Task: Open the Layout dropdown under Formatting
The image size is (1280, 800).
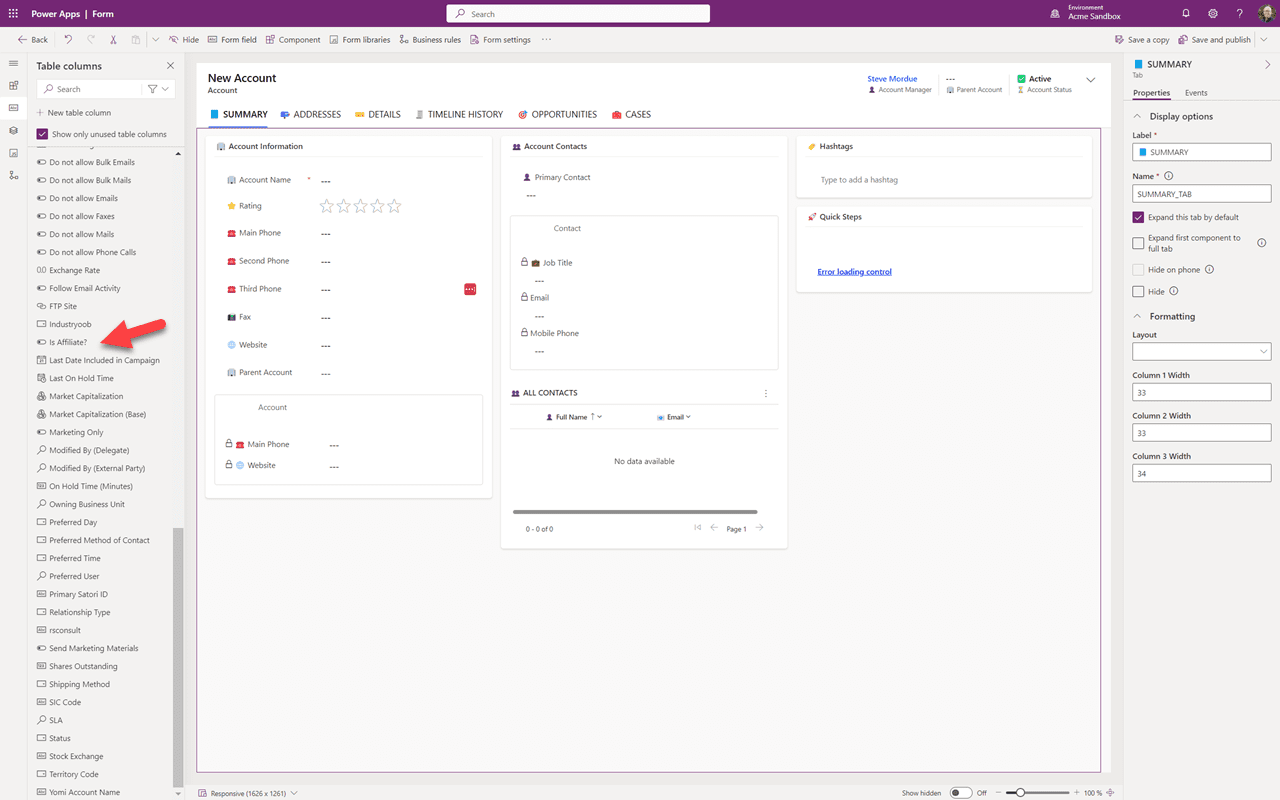Action: point(1201,351)
